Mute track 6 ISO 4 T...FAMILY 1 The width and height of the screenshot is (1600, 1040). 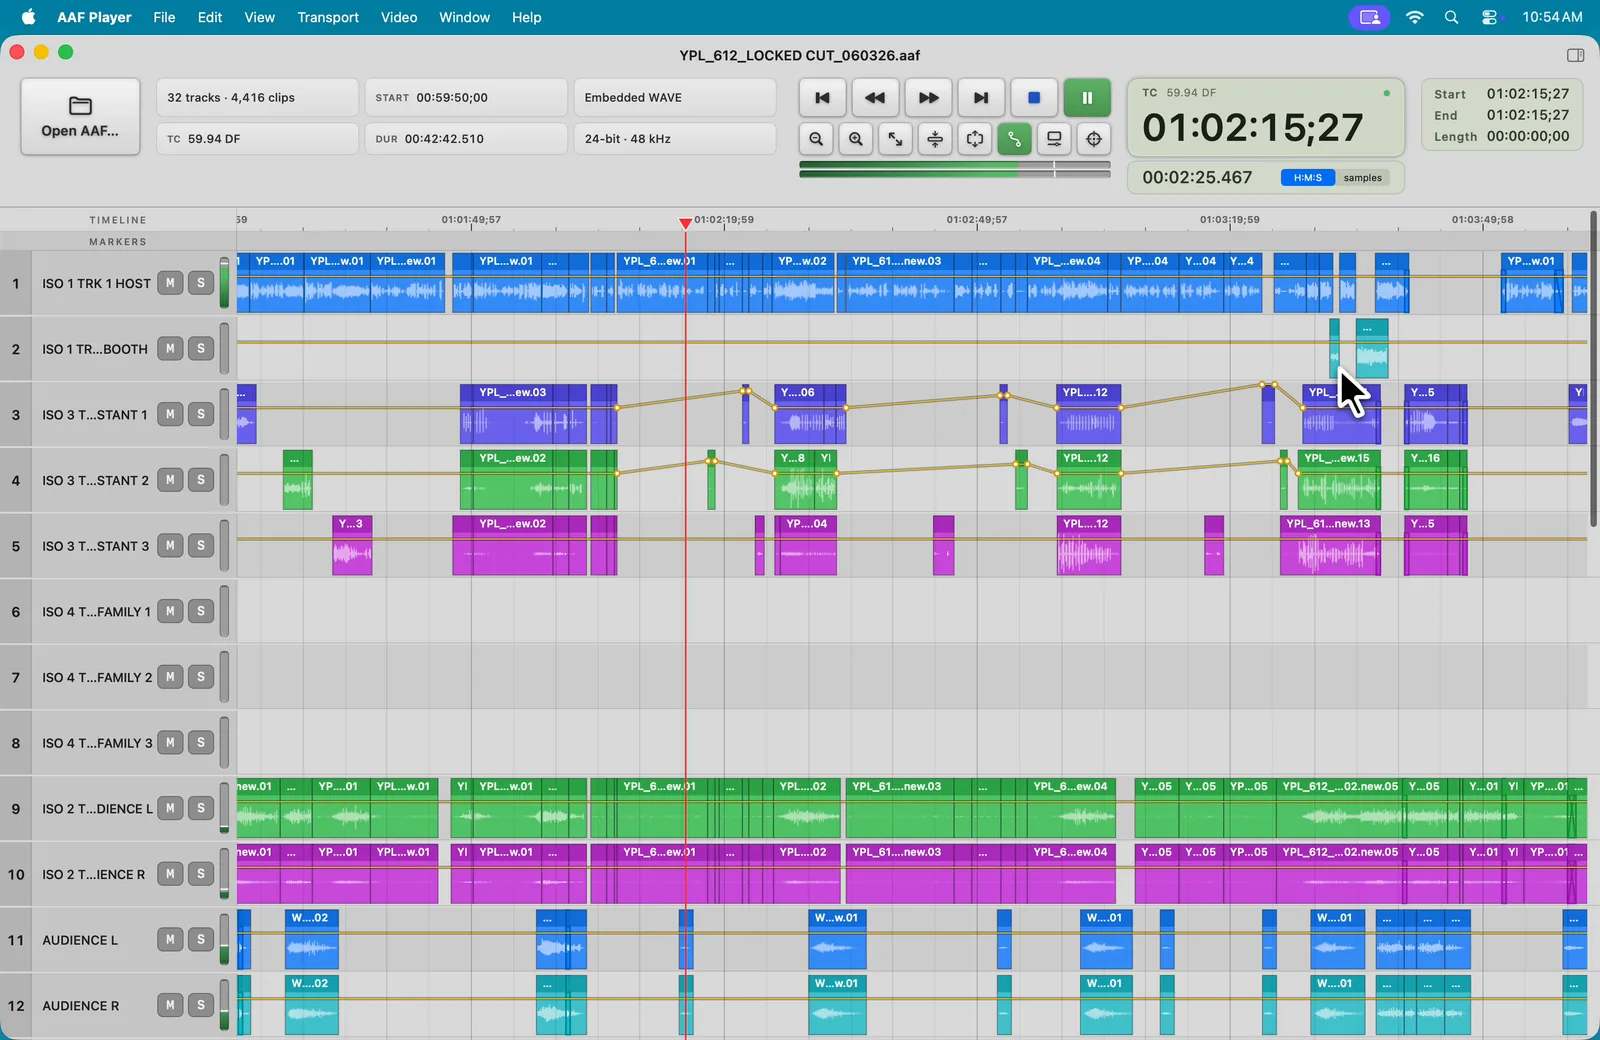point(170,611)
